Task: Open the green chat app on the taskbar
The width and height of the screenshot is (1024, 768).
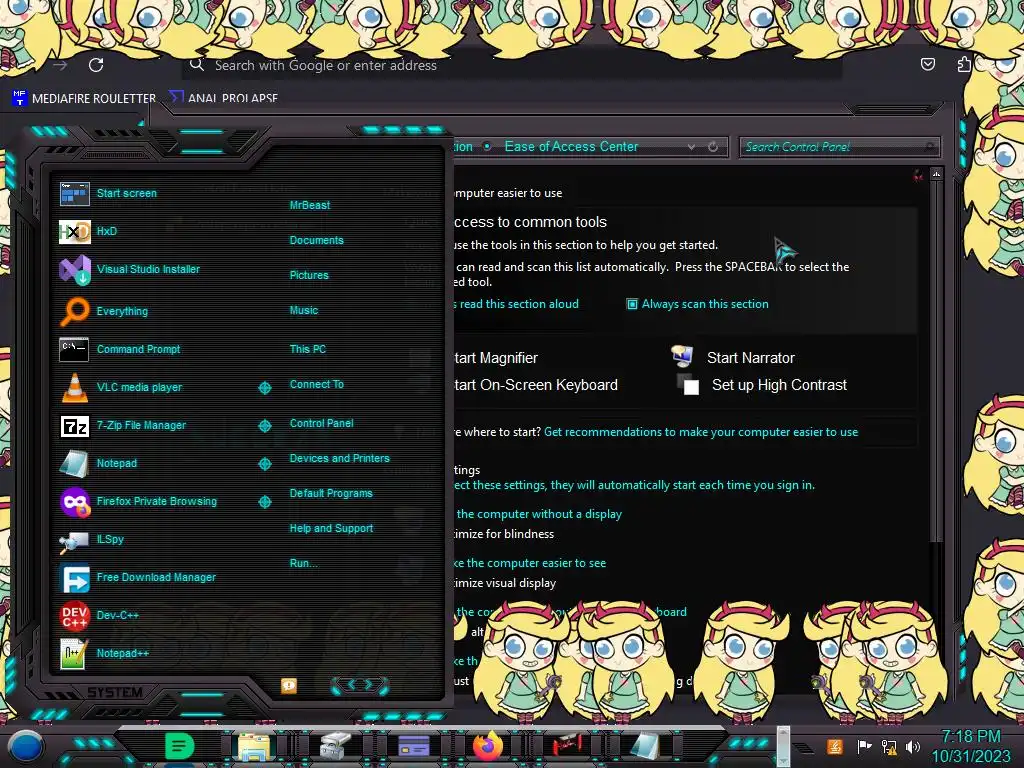Action: point(179,746)
